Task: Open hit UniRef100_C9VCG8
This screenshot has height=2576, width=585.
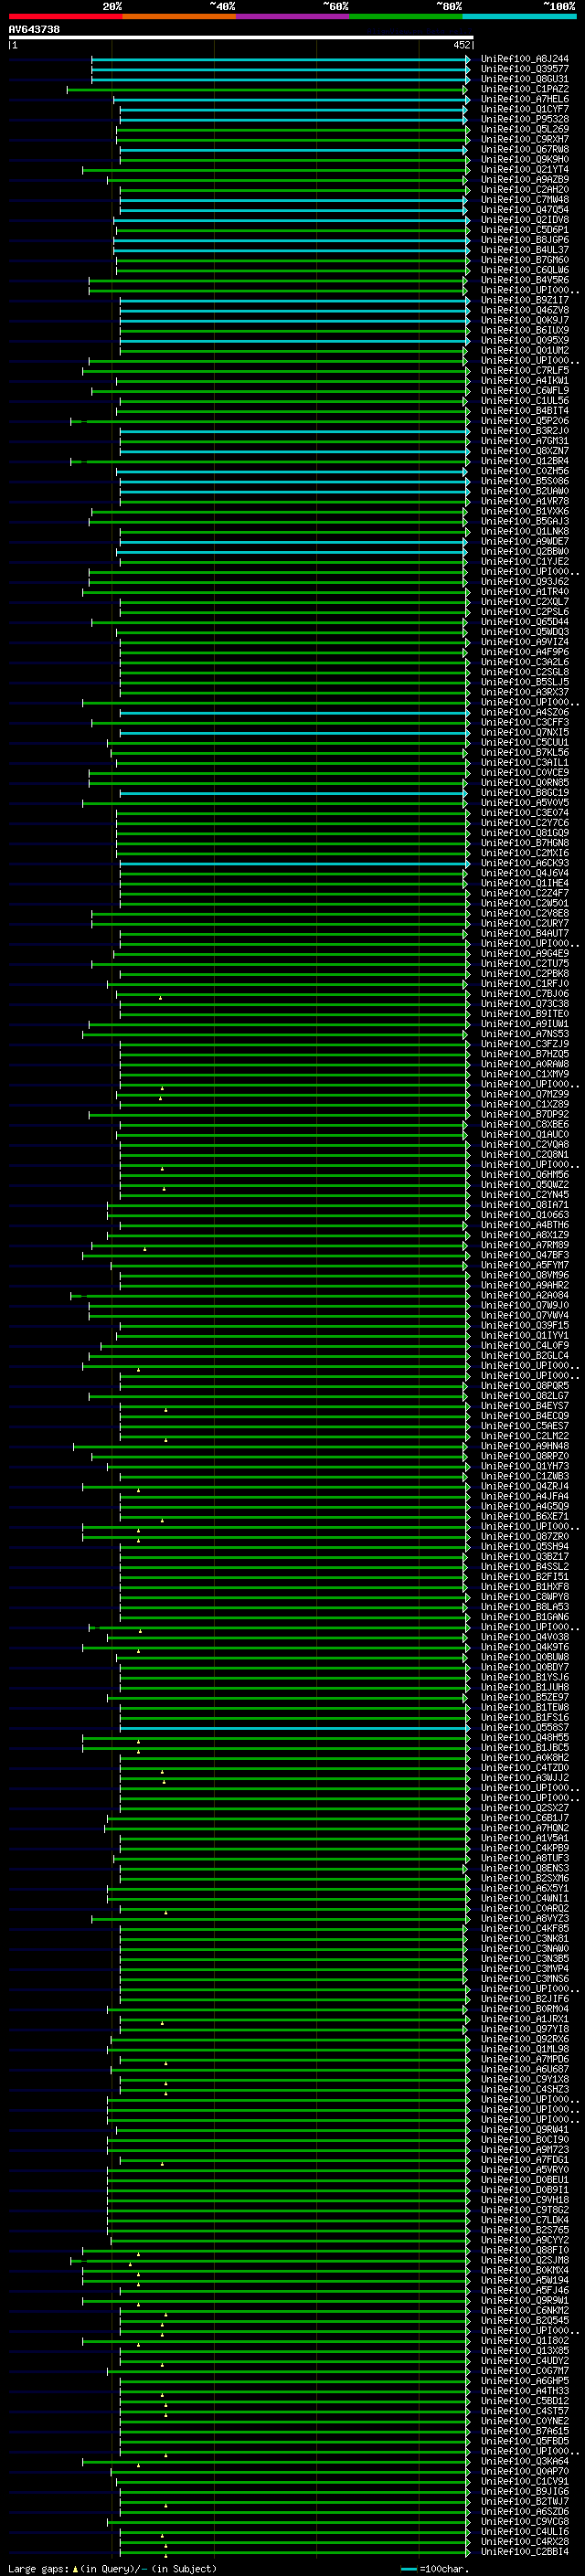Action: pos(525,2521)
